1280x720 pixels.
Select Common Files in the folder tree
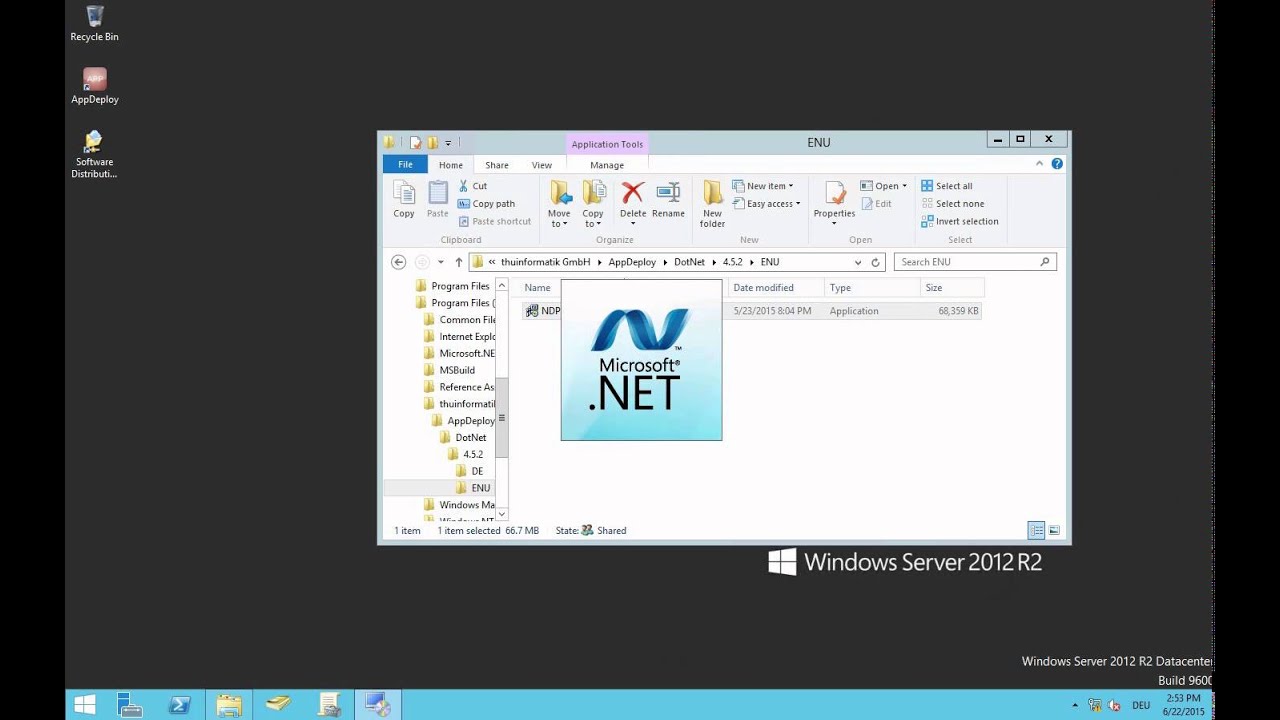tap(459, 320)
